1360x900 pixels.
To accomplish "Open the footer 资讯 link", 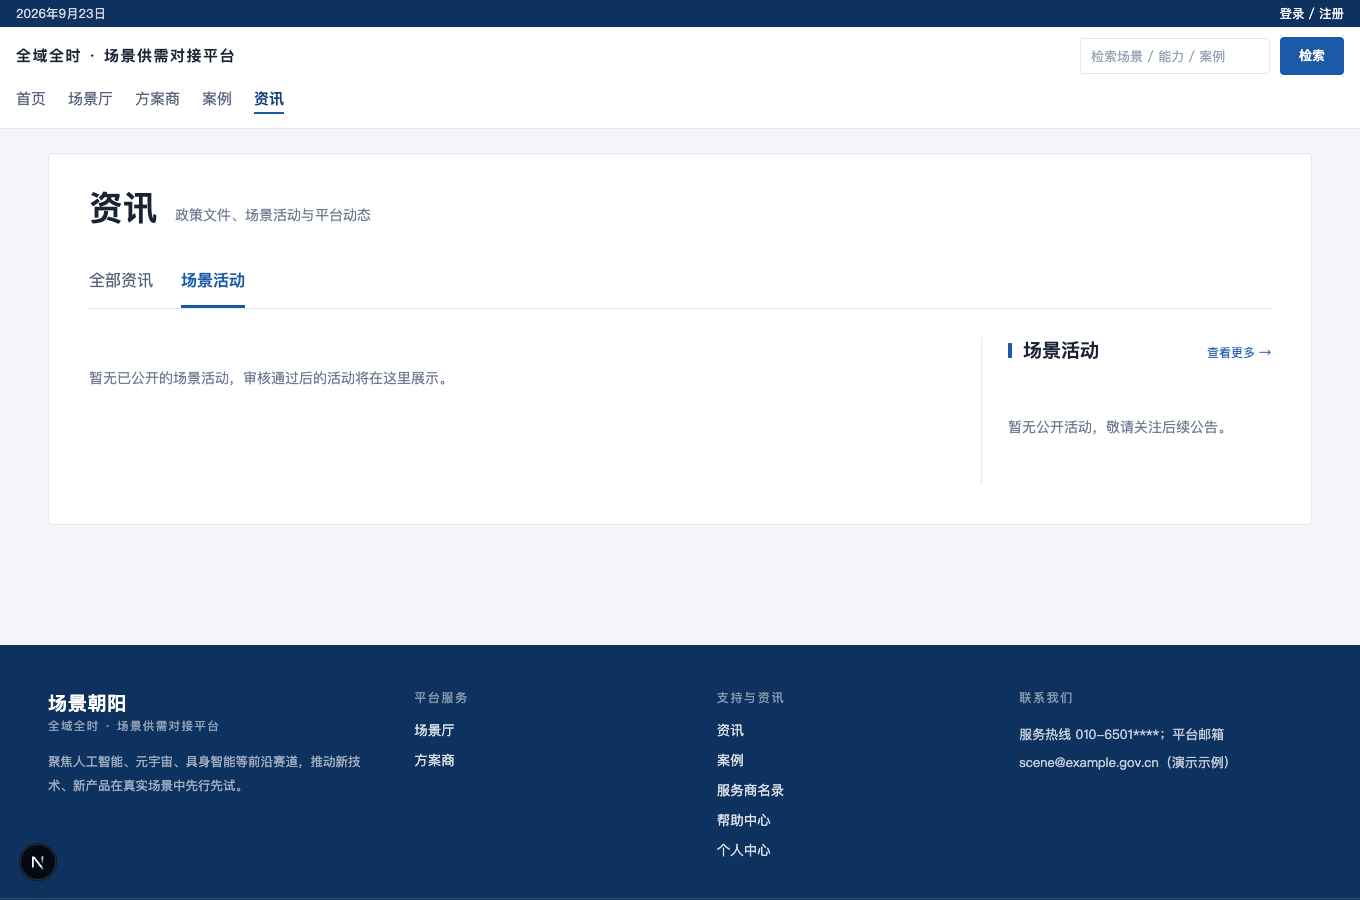I will point(730,731).
